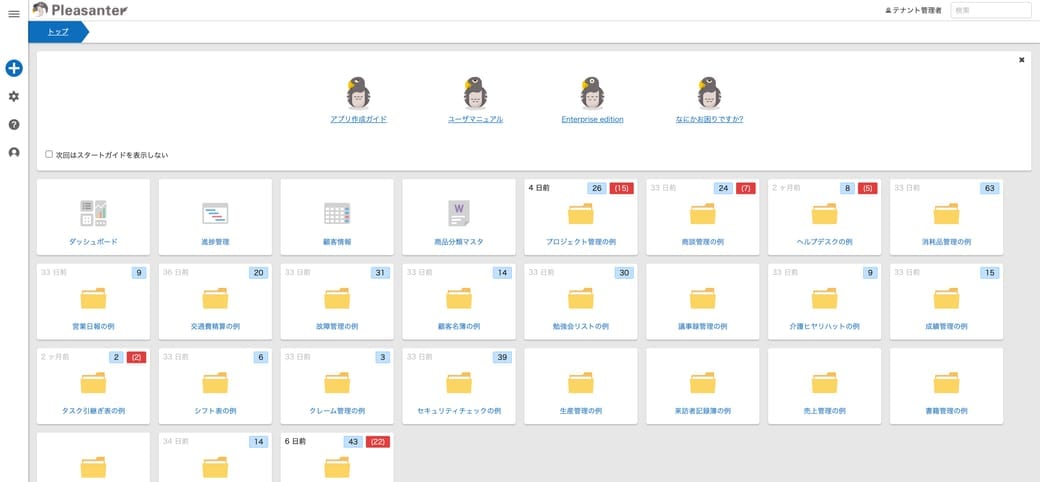1040x482 pixels.
Task: Click the blue 43 count badge
Action: [353, 442]
